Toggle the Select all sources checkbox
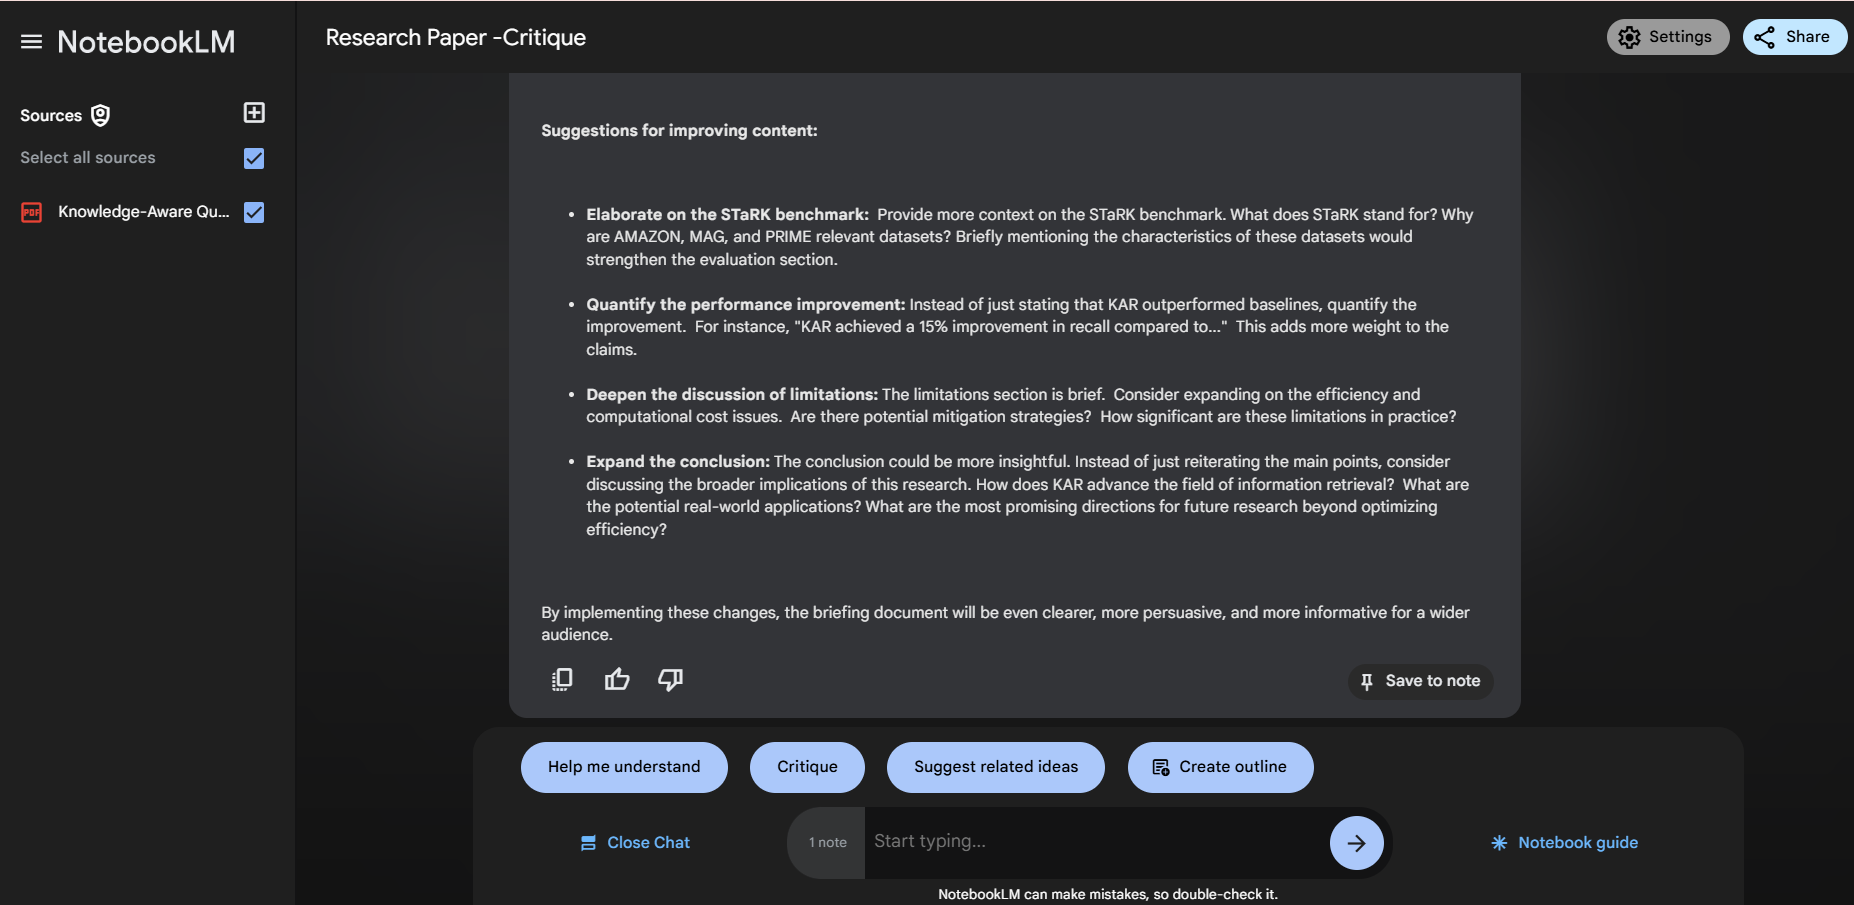The height and width of the screenshot is (905, 1854). coord(254,158)
